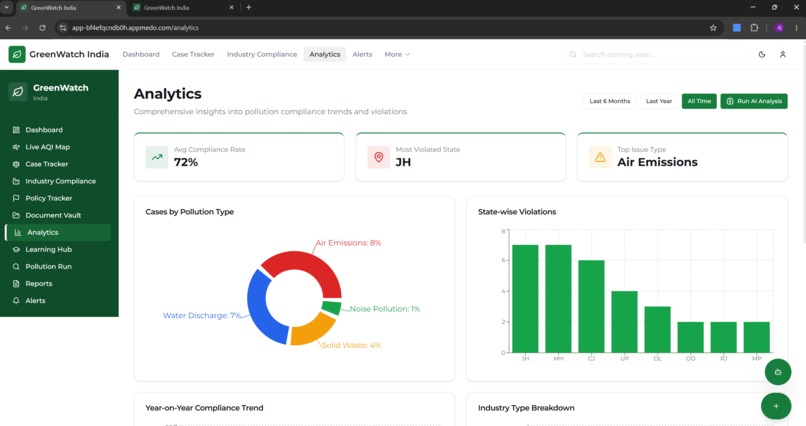806x426 pixels.
Task: Click the 72% compliance rate value
Action: (x=186, y=162)
